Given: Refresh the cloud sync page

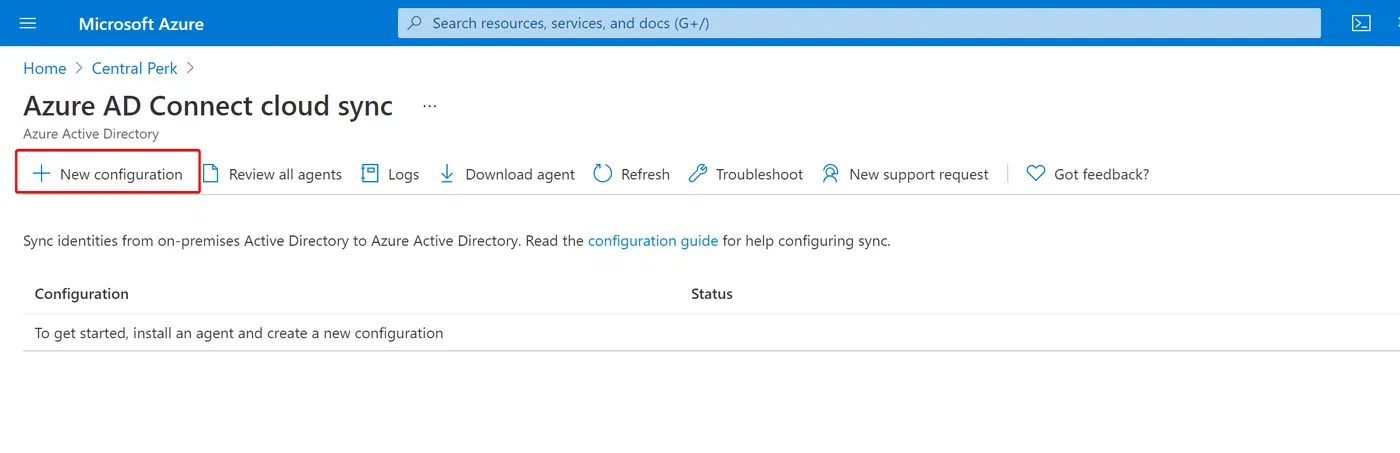Looking at the screenshot, I should tap(631, 174).
